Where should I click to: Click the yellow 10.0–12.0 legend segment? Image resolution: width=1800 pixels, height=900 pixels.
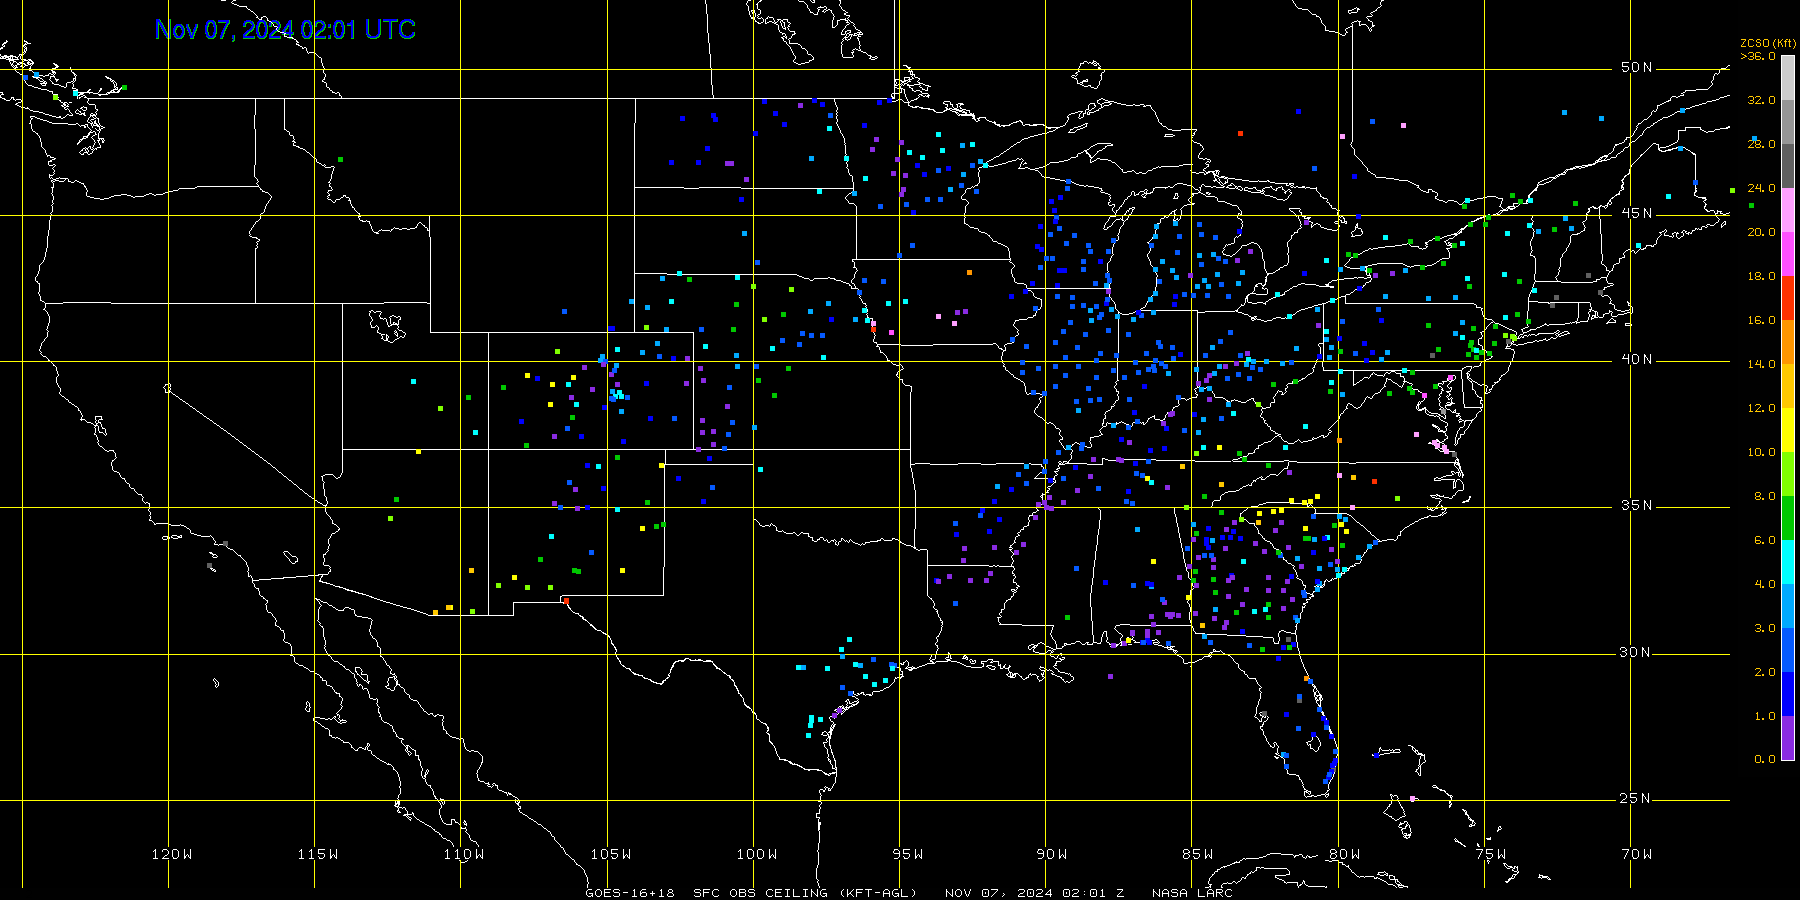point(1788,430)
